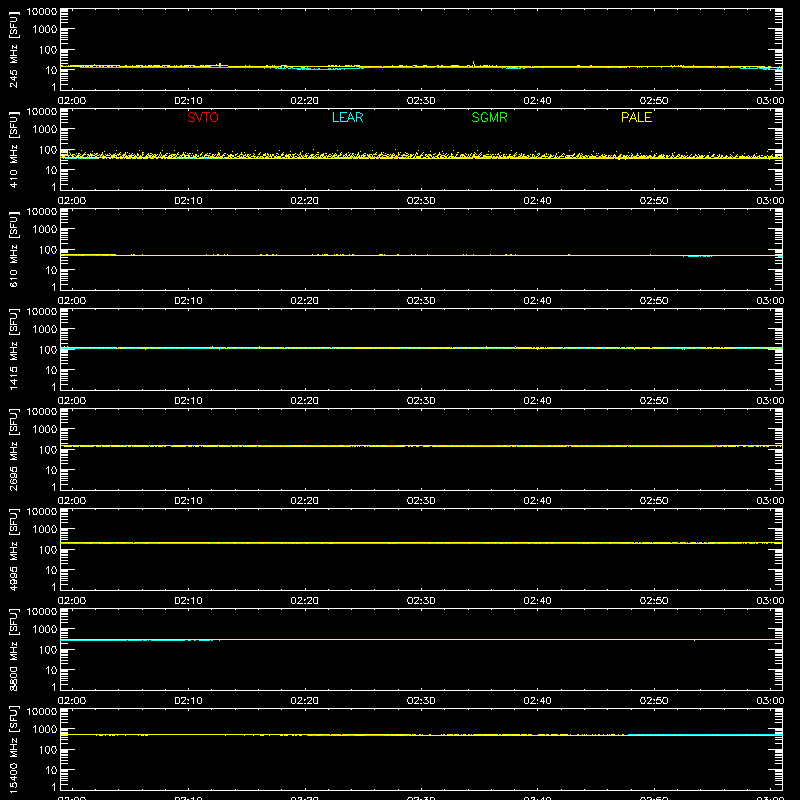Viewport: 800px width, 800px height.
Task: Click 02:10 under the 4995 MHz panel
Action: point(188,601)
